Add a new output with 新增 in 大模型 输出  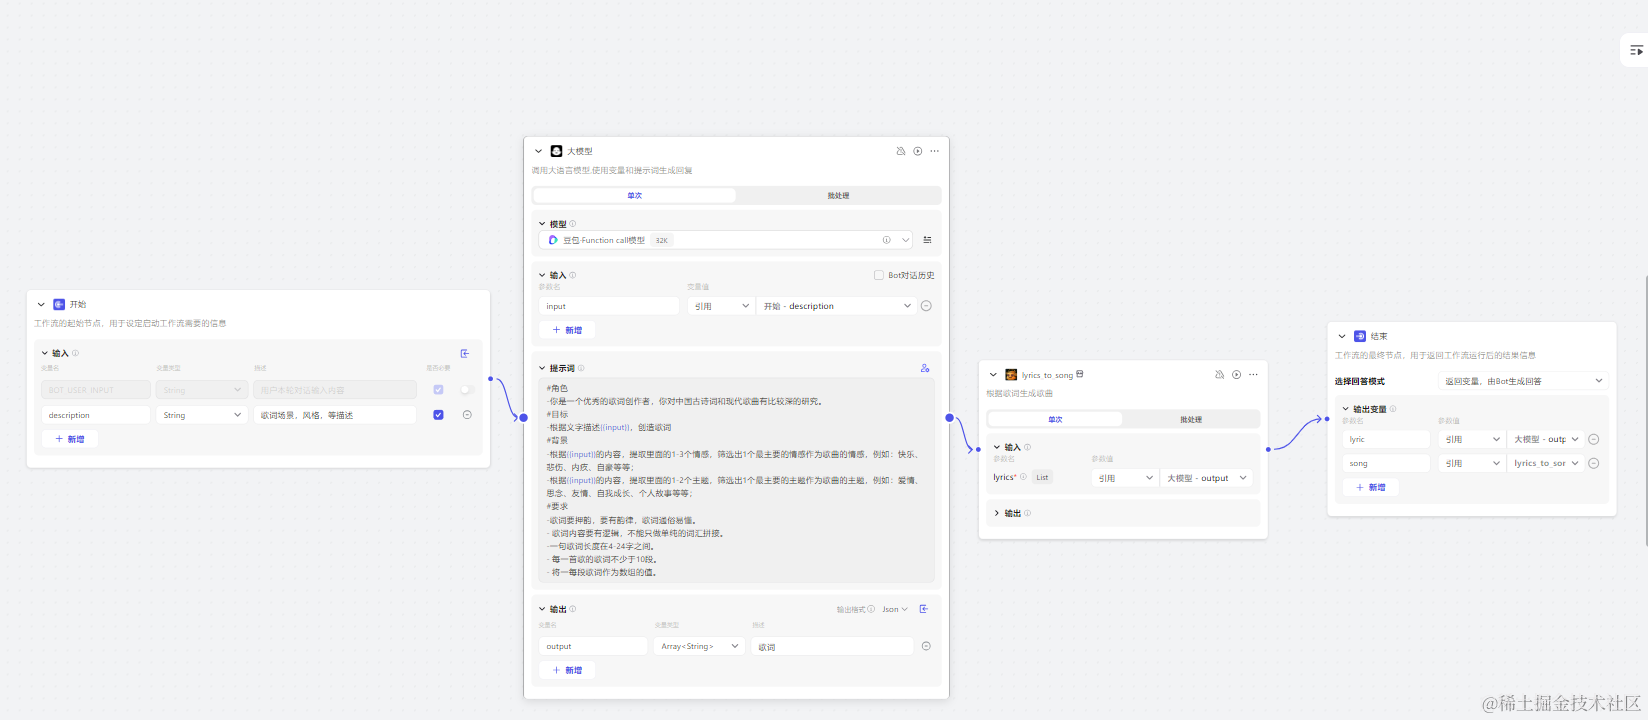click(x=567, y=670)
